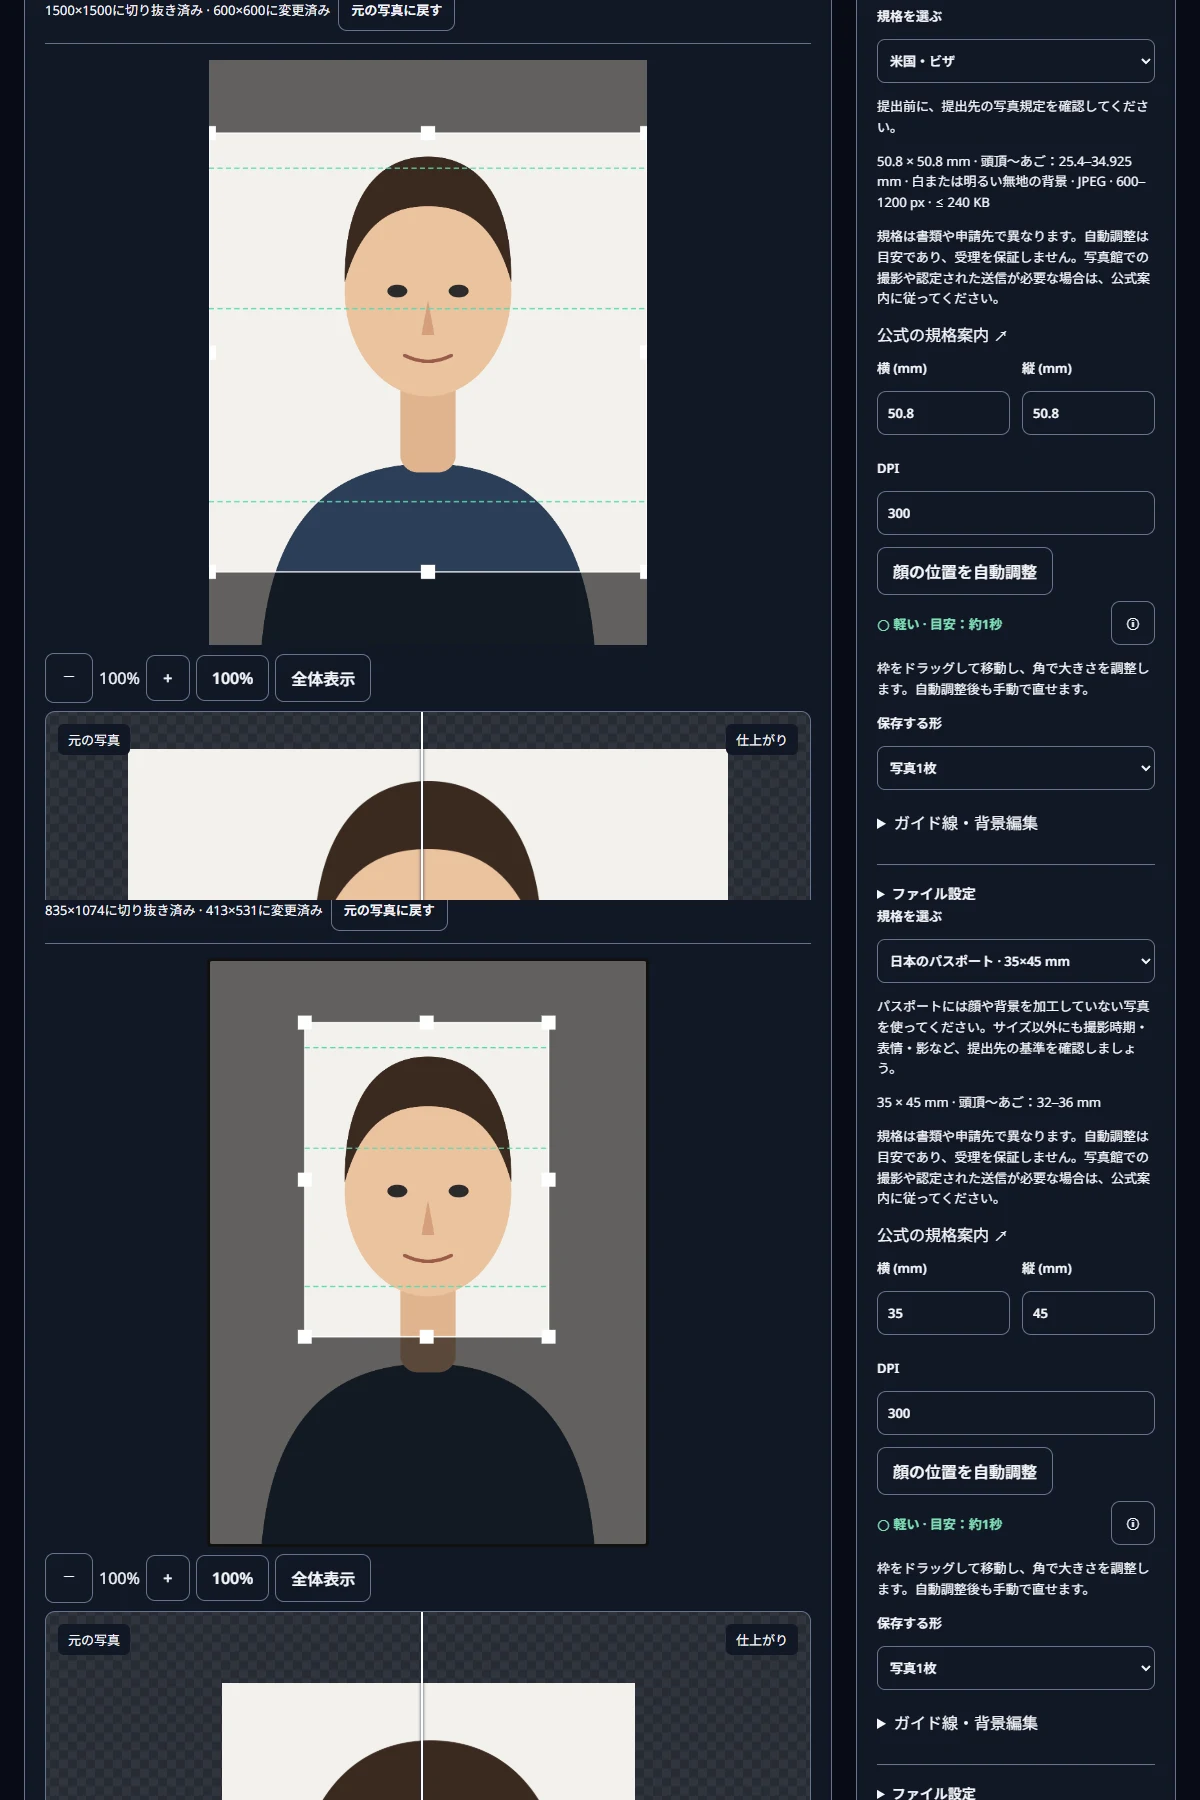Click '軽い・目安：約1秒' status in visa panel
The image size is (1200, 1800).
coord(939,624)
